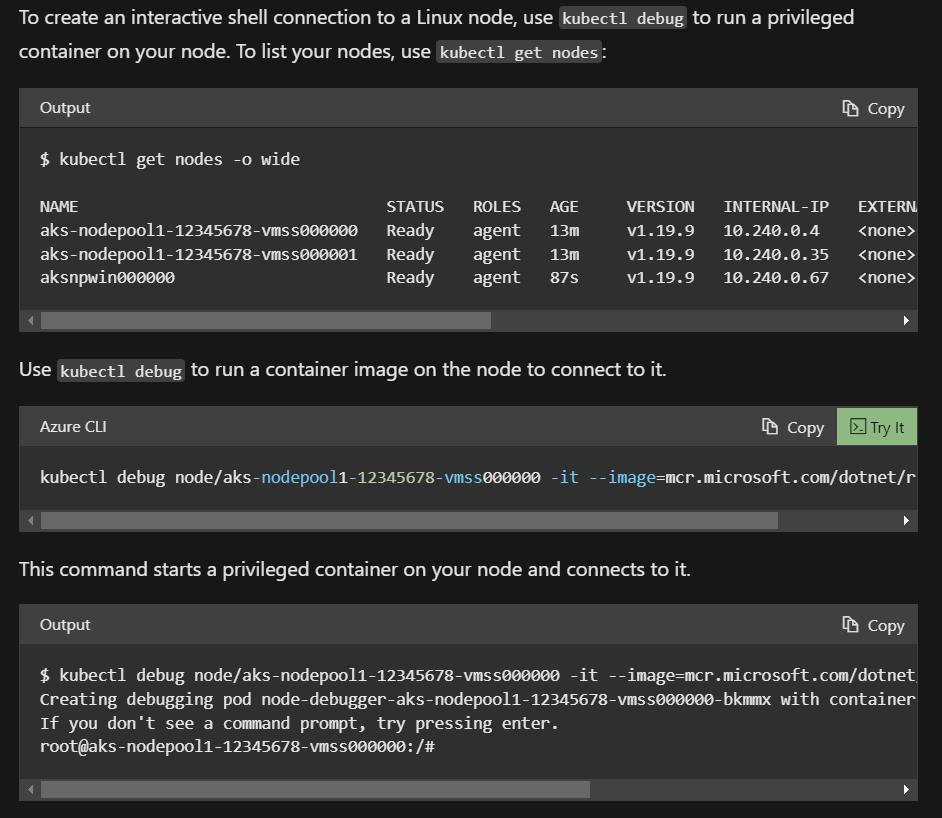Click node name aks-nodepool1-12345678-vmss000001 in table
Image resolution: width=942 pixels, height=818 pixels.
point(199,255)
